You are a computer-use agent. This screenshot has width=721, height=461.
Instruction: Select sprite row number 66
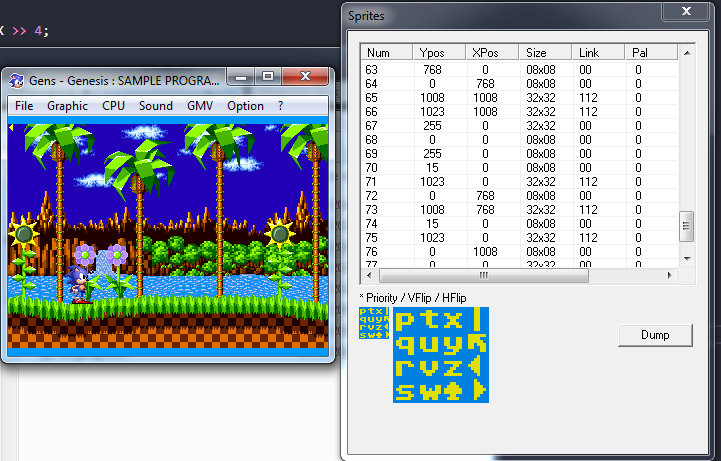[520, 112]
